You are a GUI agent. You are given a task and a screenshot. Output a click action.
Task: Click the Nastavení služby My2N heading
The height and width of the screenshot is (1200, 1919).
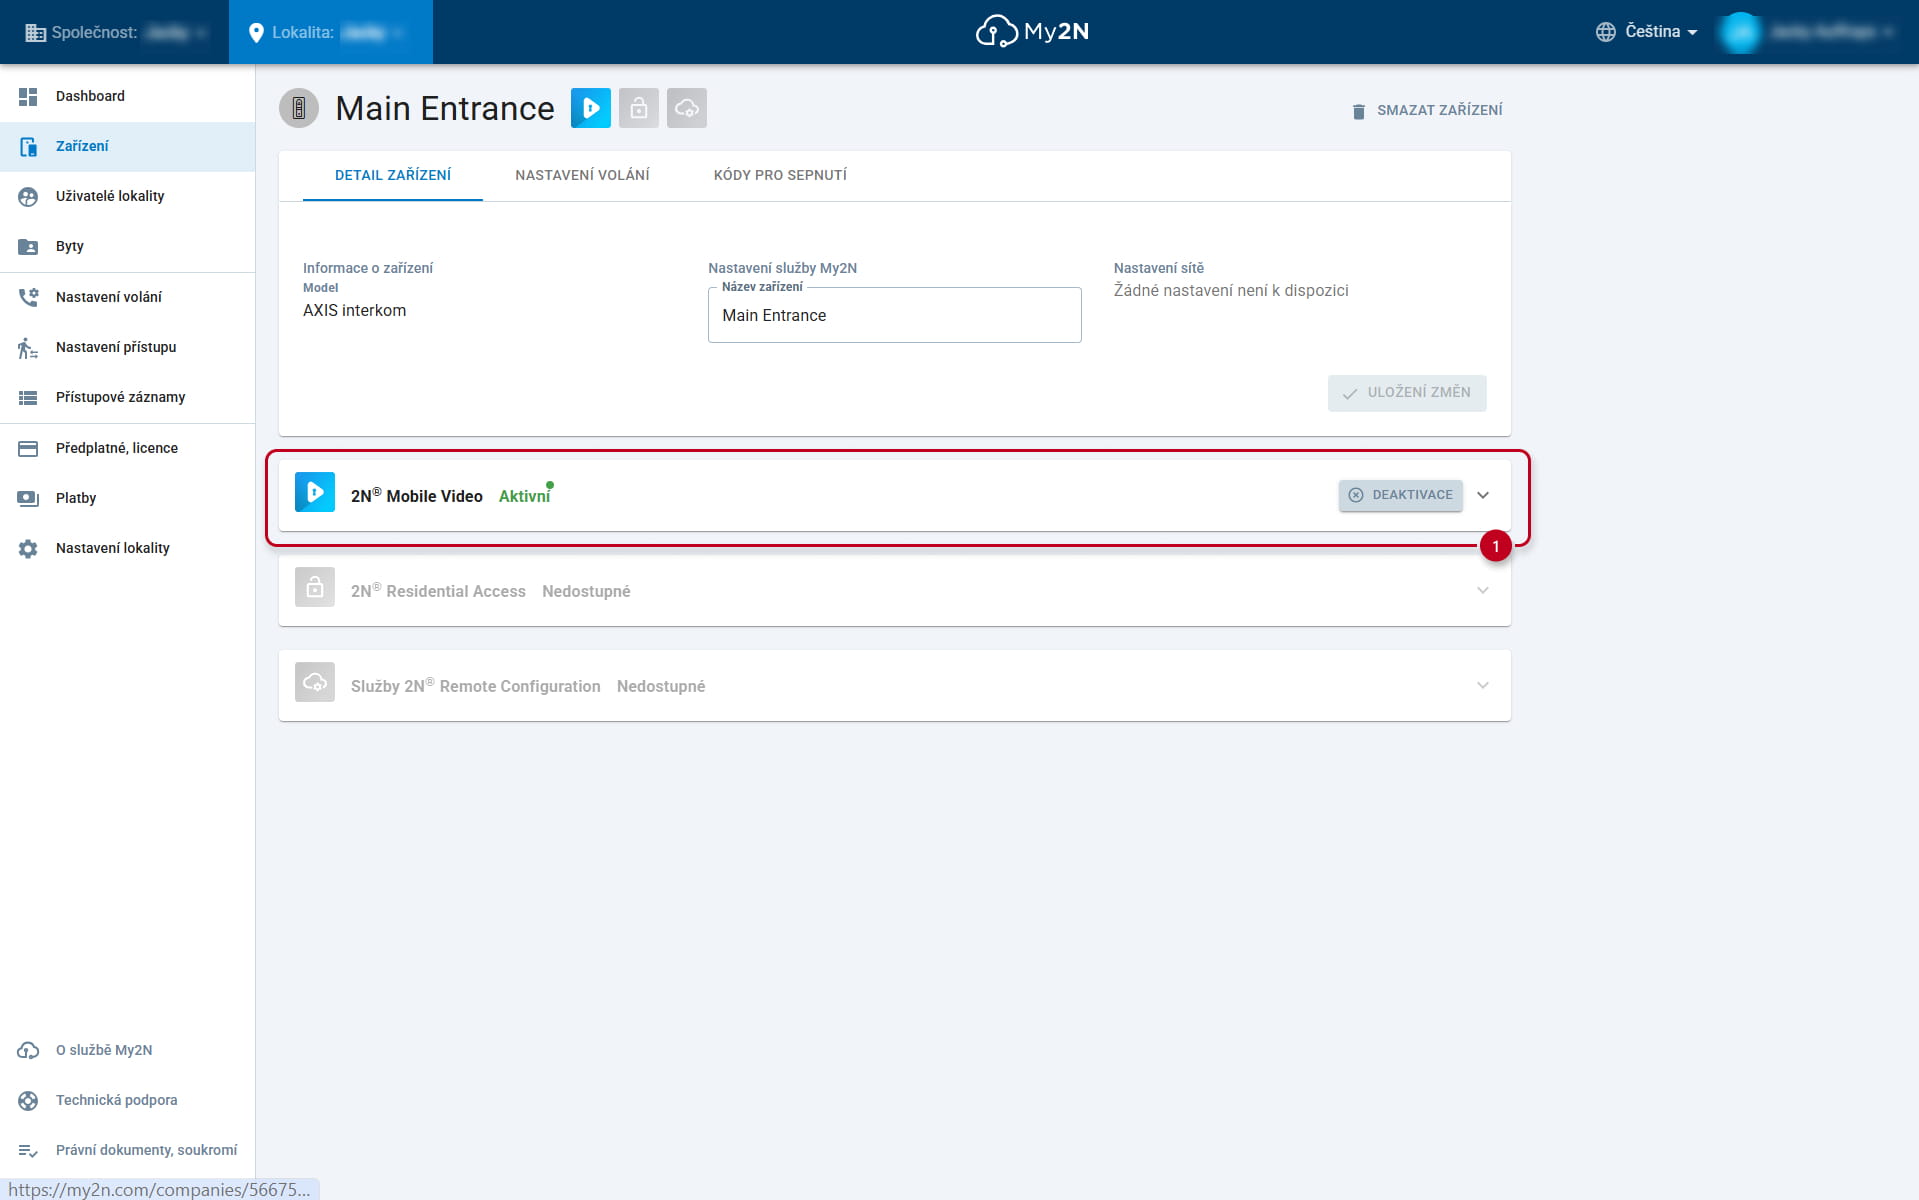783,268
